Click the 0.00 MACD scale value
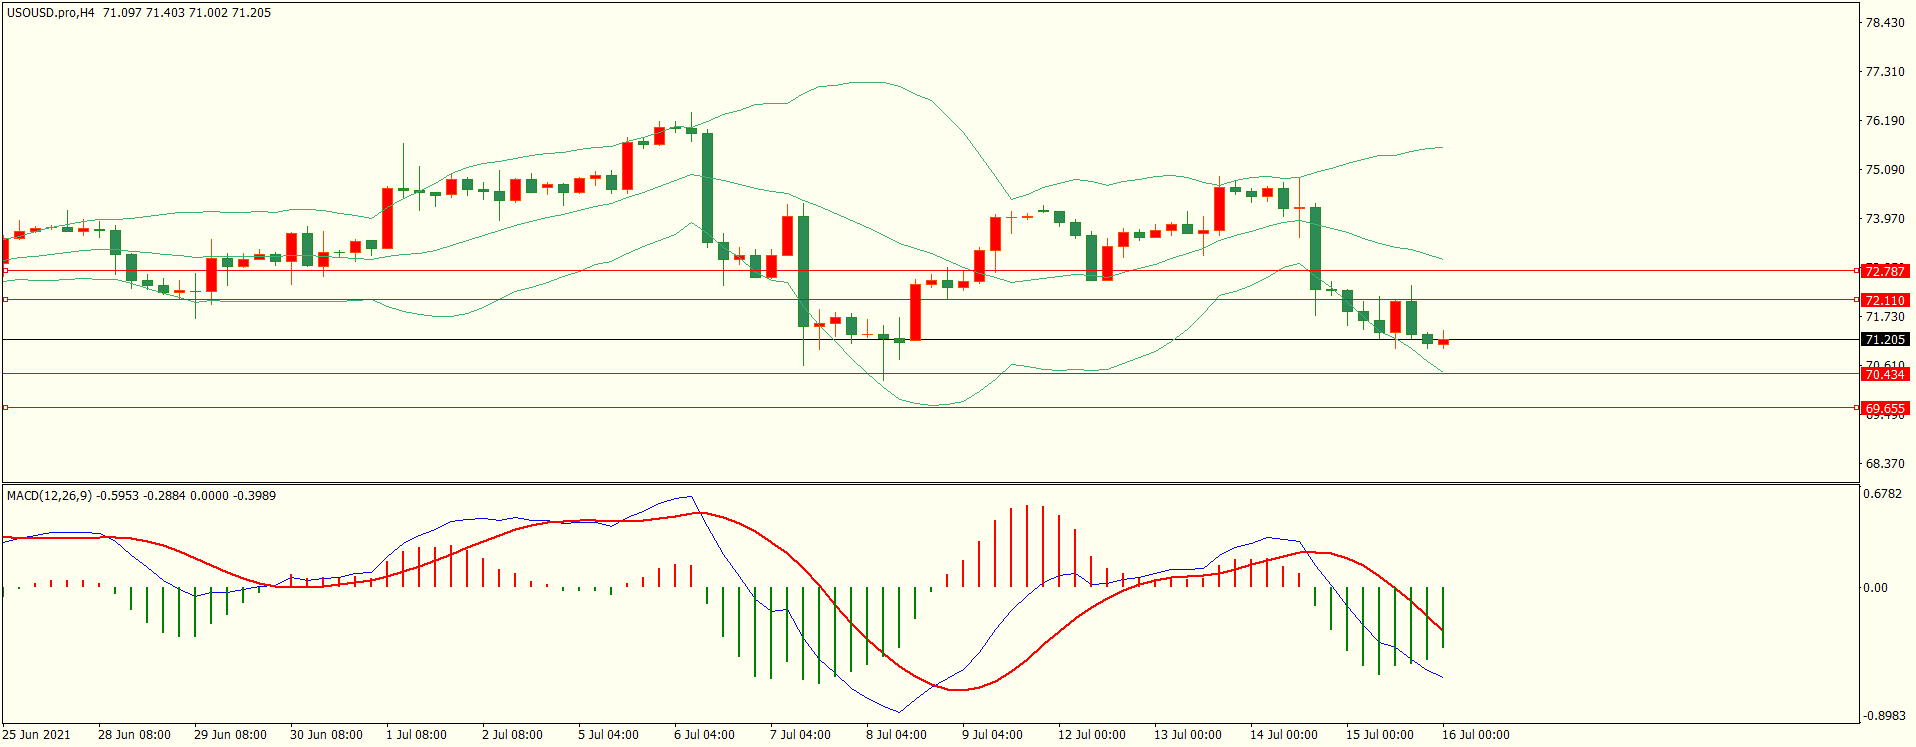Screen dimensions: 1916x747 tap(1876, 588)
